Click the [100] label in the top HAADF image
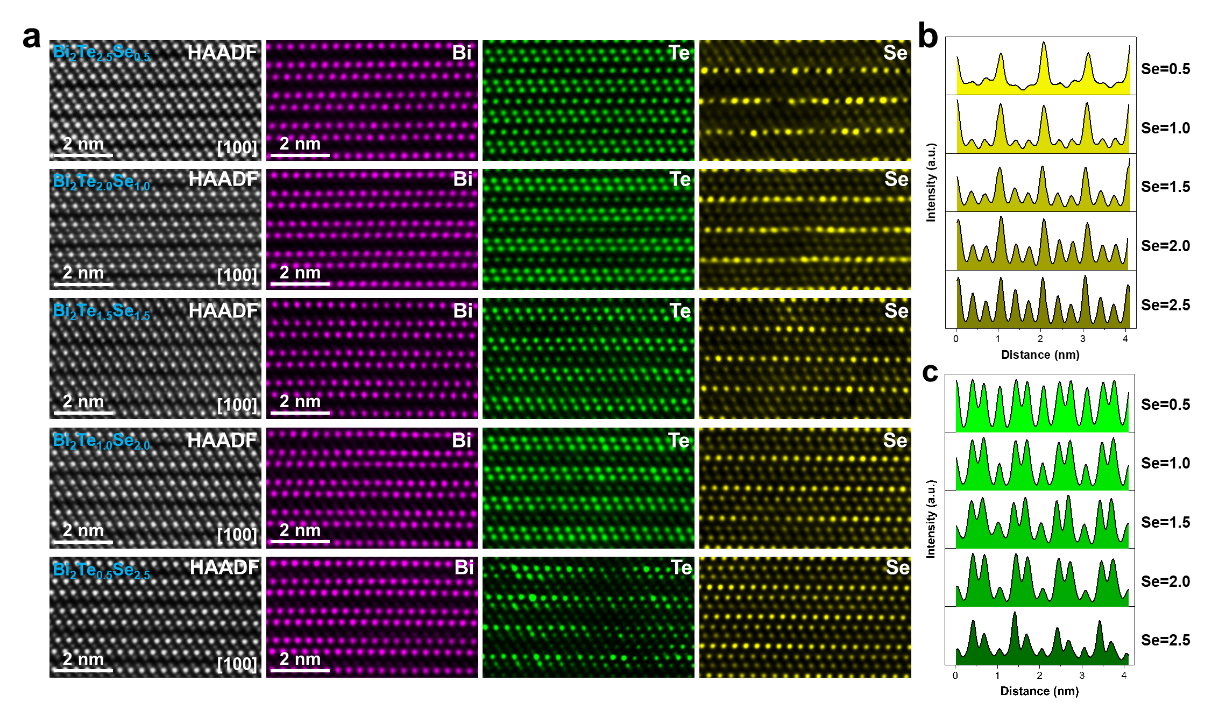The width and height of the screenshot is (1212, 703). click(x=237, y=148)
